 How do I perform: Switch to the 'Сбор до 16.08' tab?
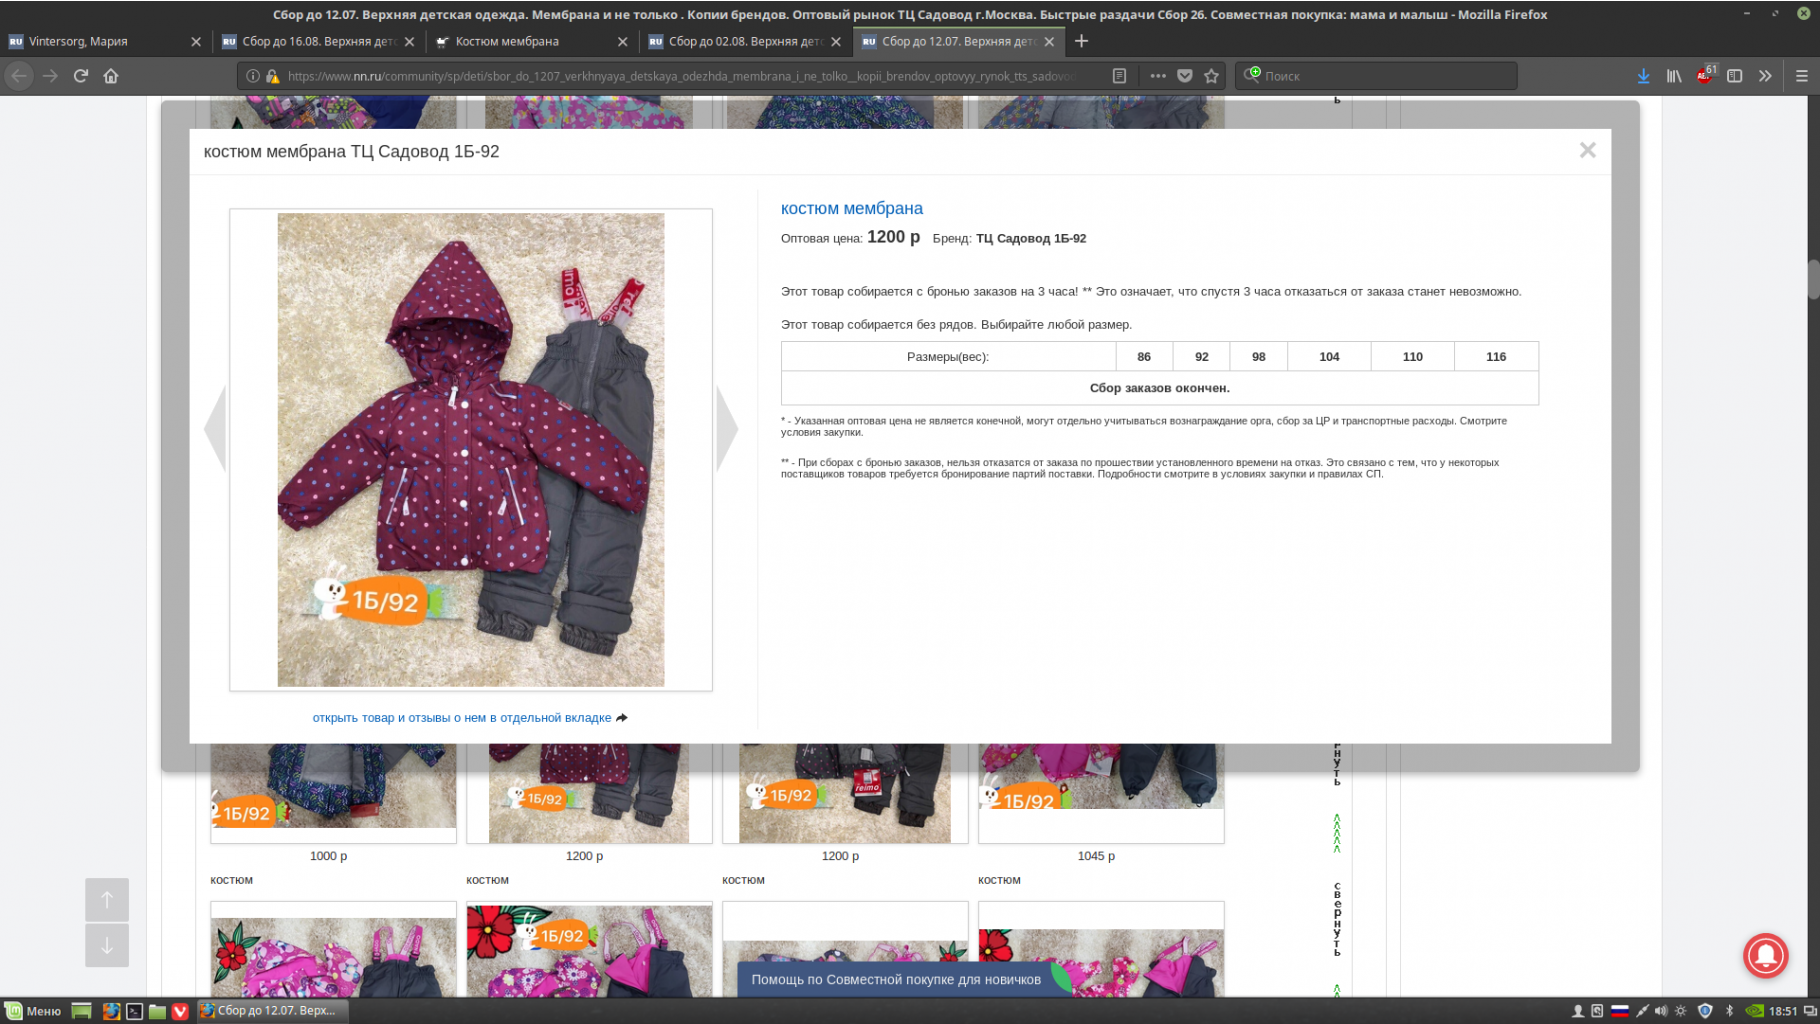click(x=318, y=41)
